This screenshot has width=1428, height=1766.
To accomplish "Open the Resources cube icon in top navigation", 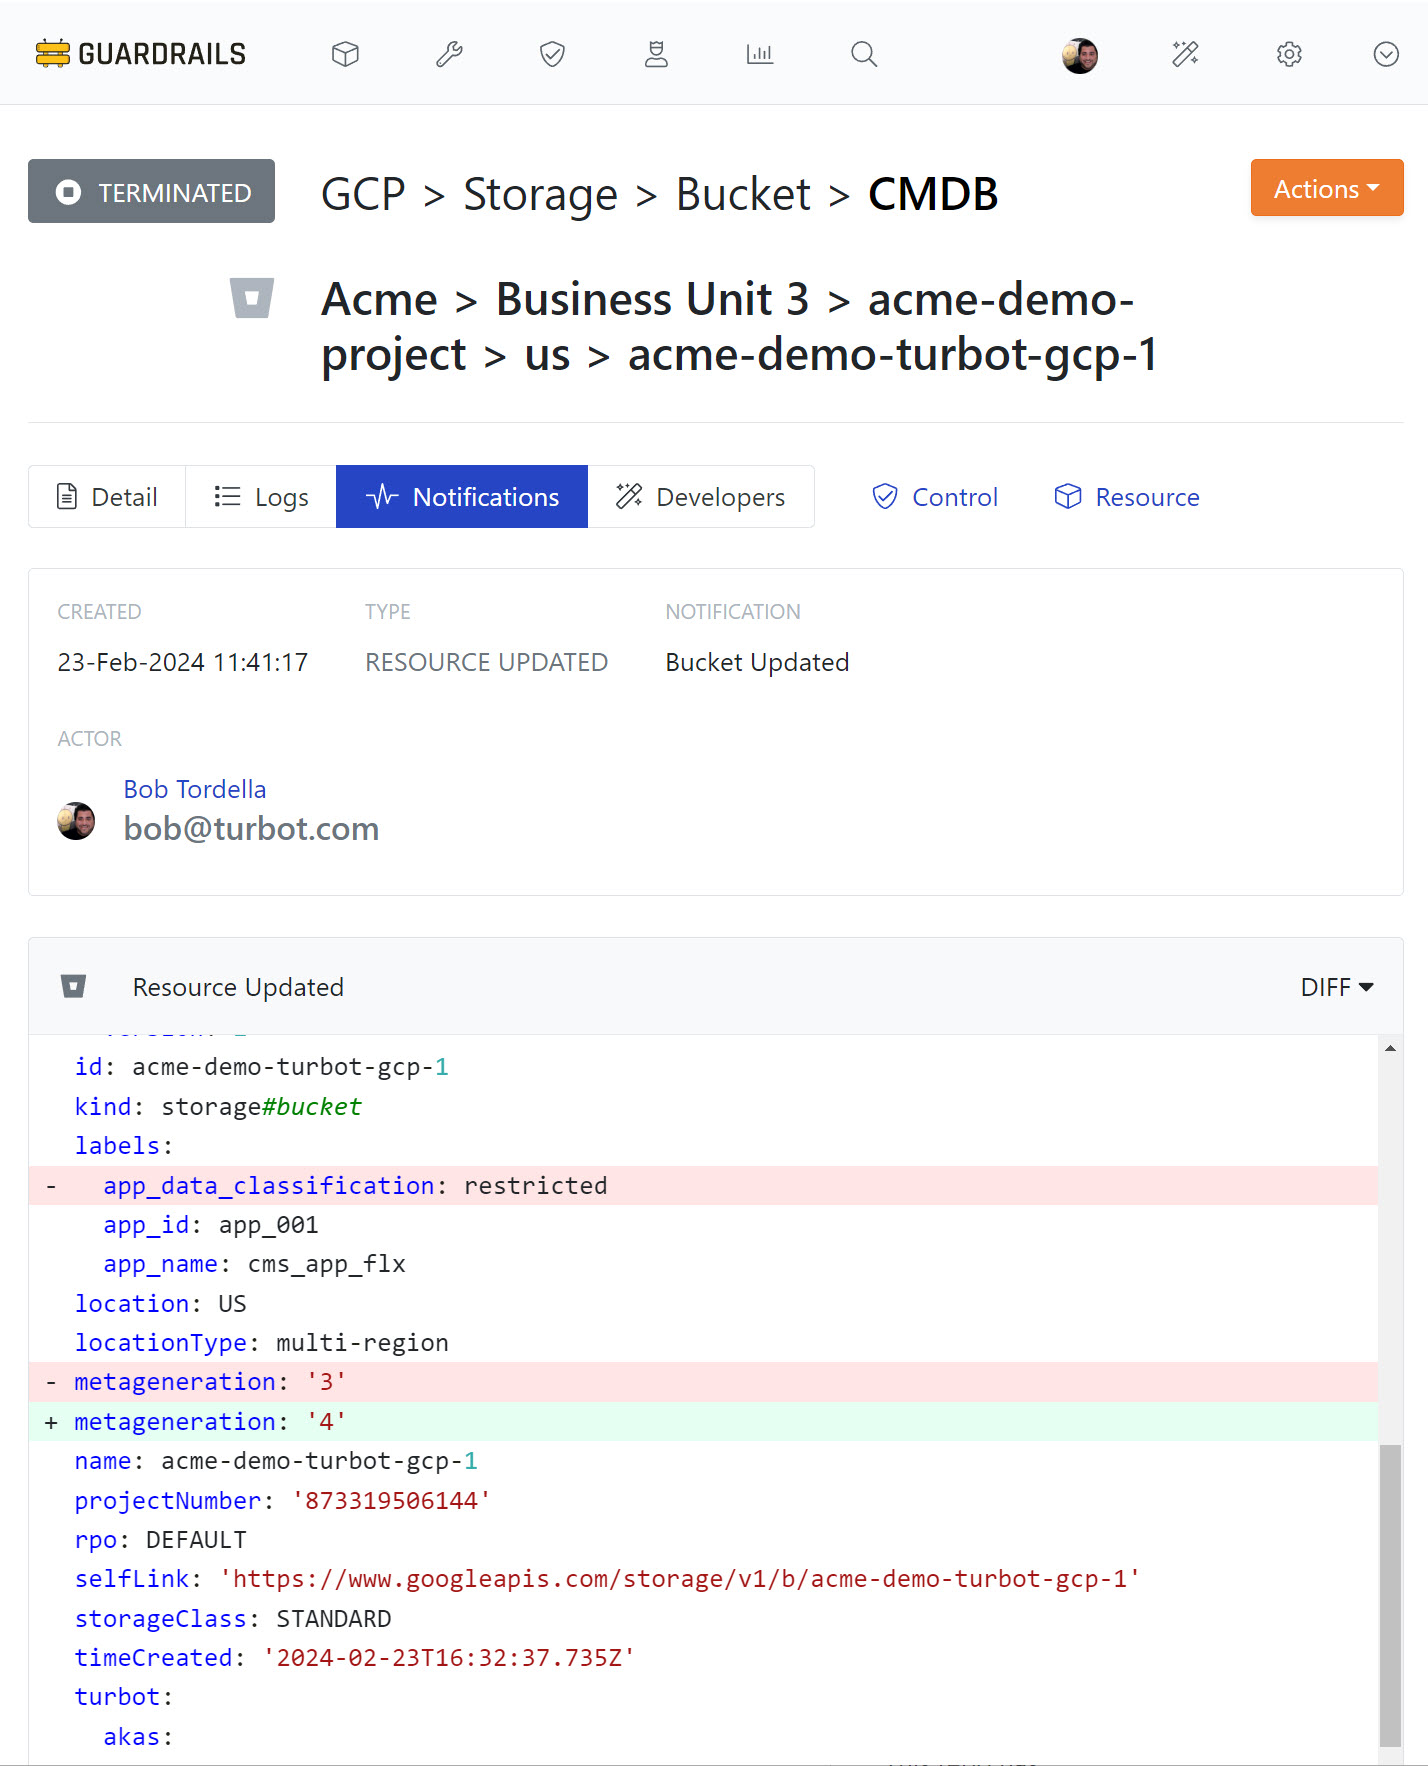I will coord(345,53).
